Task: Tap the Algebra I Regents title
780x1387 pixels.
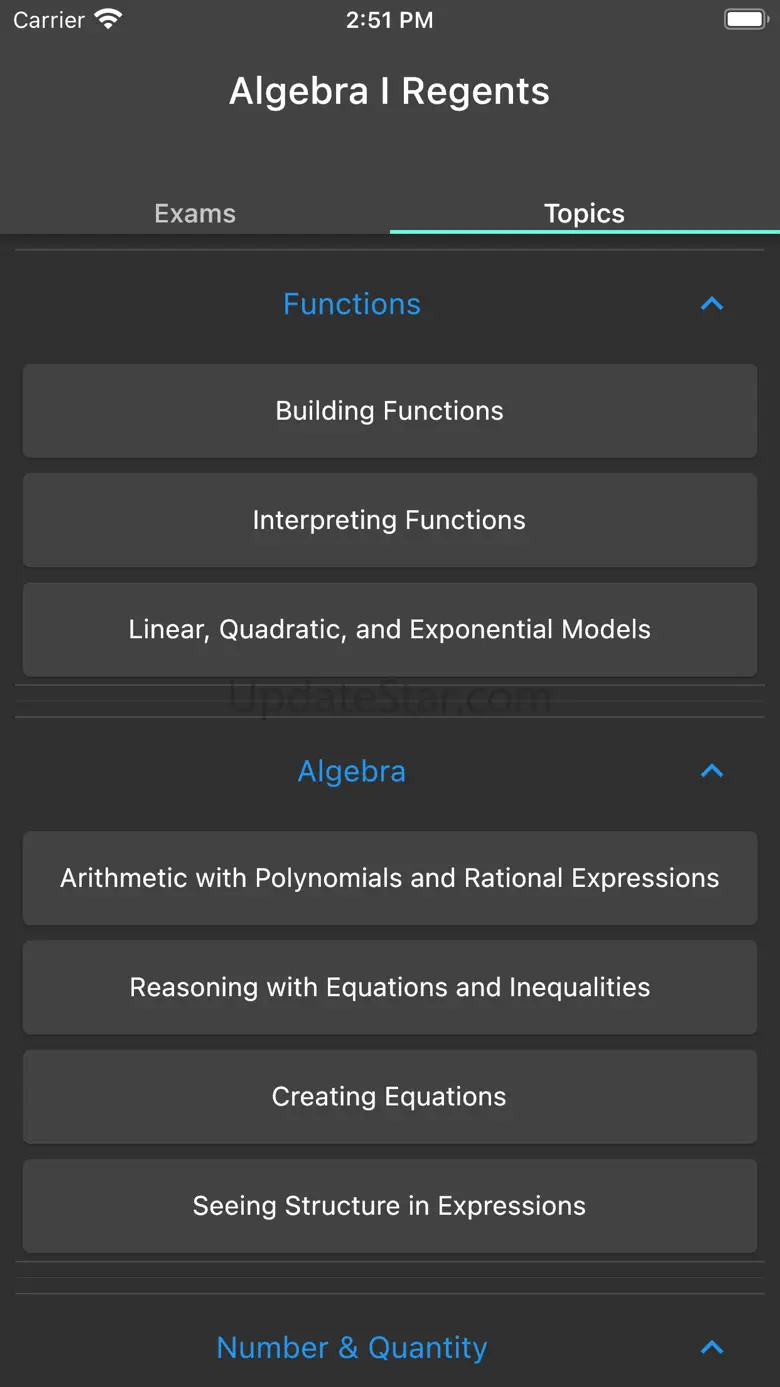Action: pyautogui.click(x=390, y=91)
